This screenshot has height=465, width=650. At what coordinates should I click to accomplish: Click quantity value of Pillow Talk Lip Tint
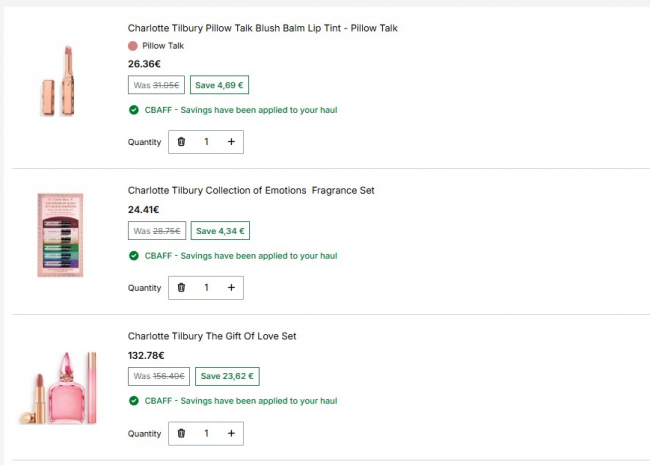click(206, 142)
